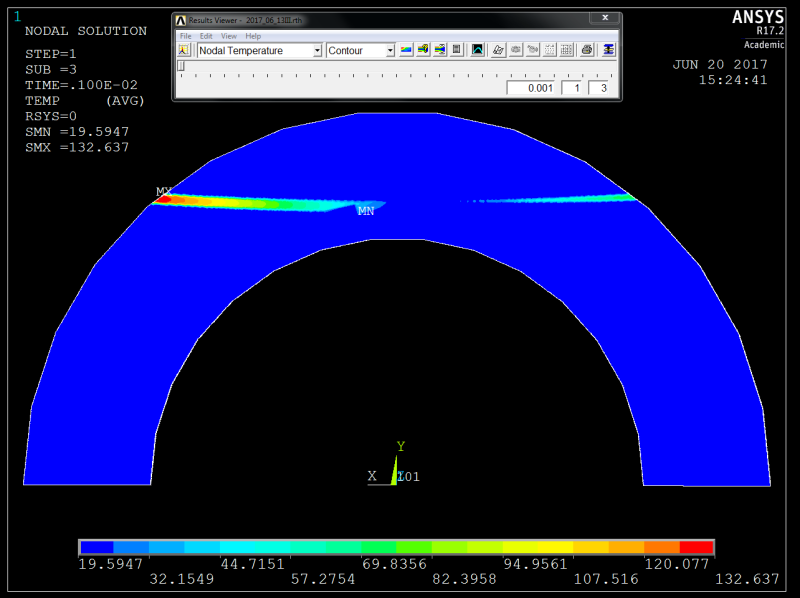The image size is (800, 598).
Task: Click the load step field showing 1
Action: [571, 88]
